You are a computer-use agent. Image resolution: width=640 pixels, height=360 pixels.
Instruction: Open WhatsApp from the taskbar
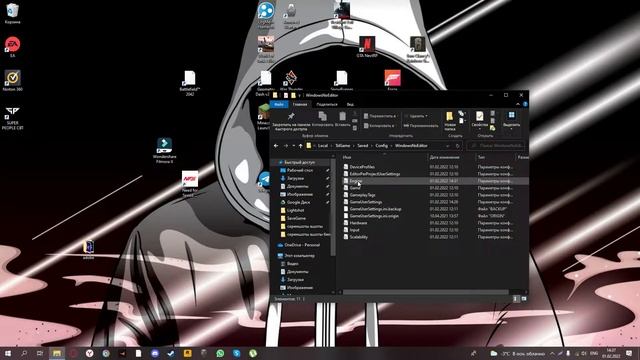[x=220, y=353]
